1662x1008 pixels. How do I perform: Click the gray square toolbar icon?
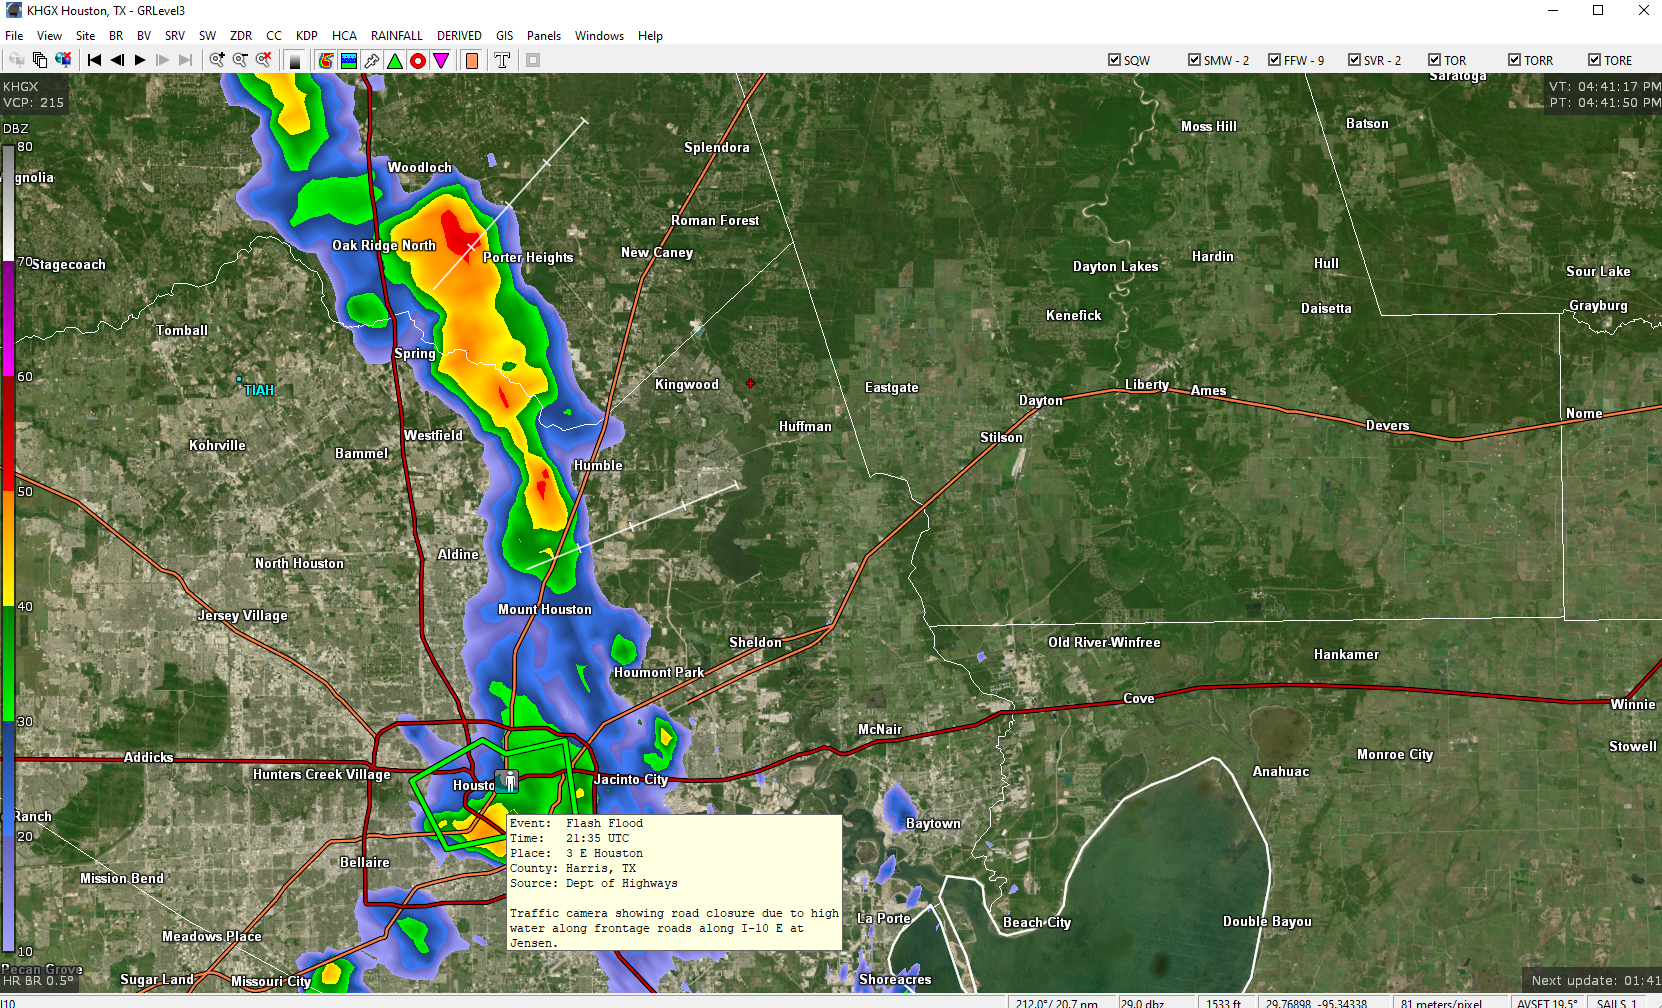533,60
